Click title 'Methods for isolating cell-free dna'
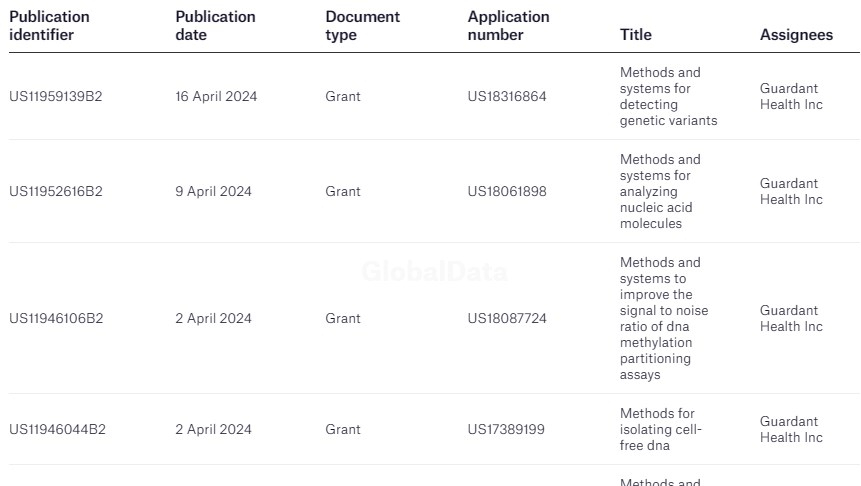This screenshot has width=861, height=486. [660, 430]
